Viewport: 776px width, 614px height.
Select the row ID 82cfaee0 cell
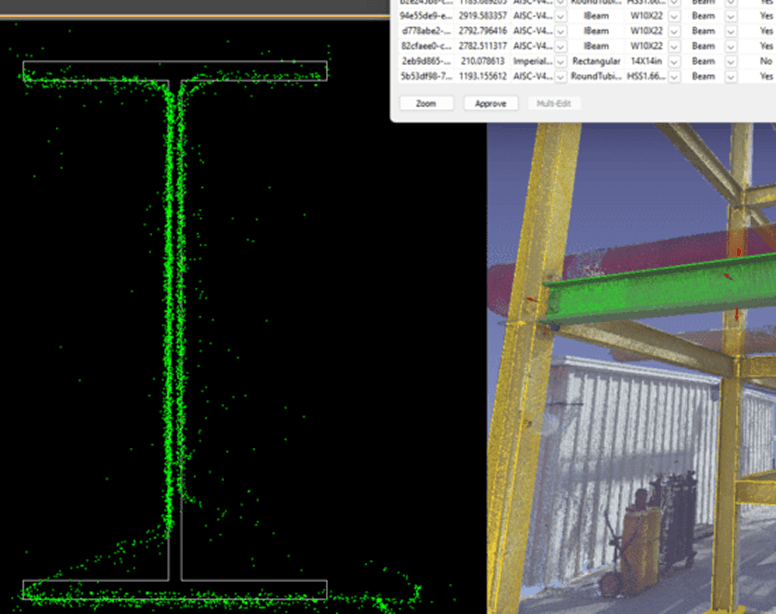click(x=426, y=46)
